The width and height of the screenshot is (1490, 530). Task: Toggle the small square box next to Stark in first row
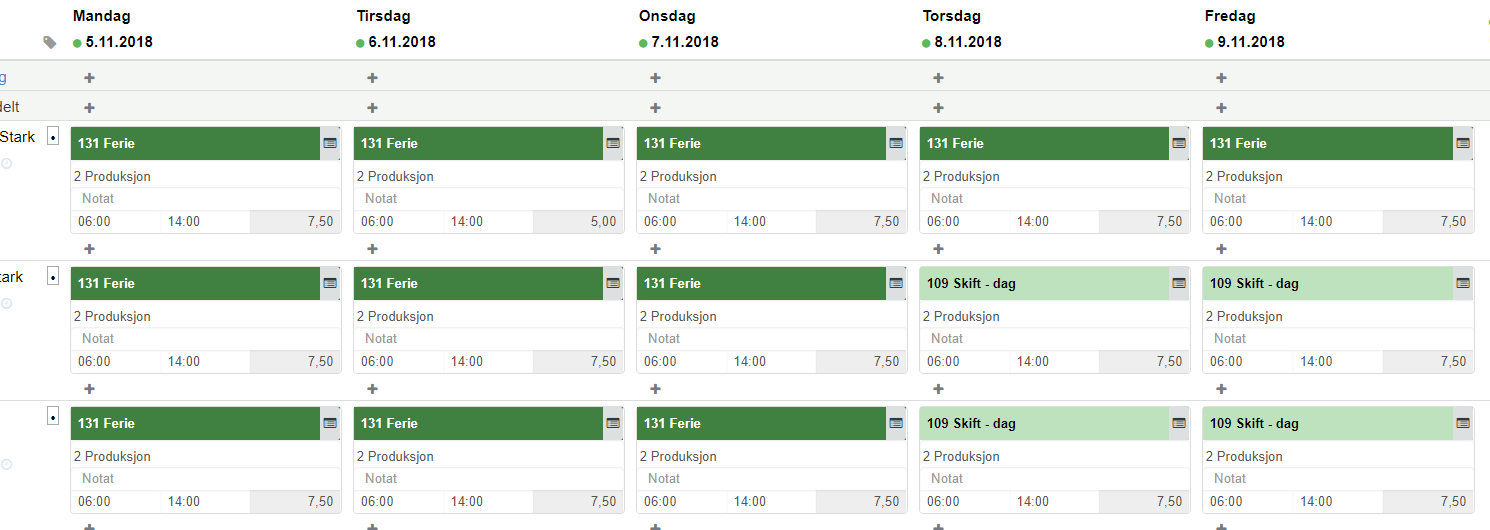click(53, 137)
